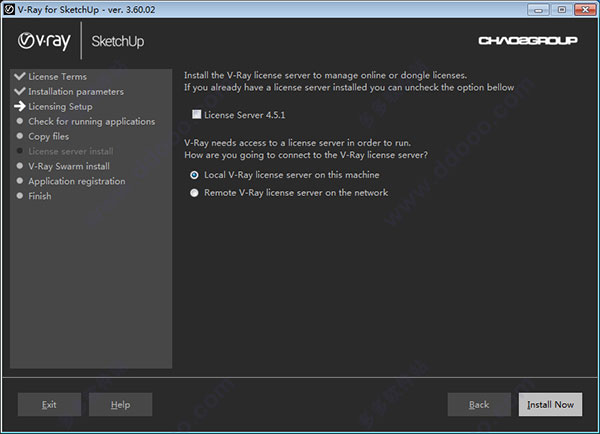Select the License server install step
Screen dimensions: 600x434
(x=71, y=151)
